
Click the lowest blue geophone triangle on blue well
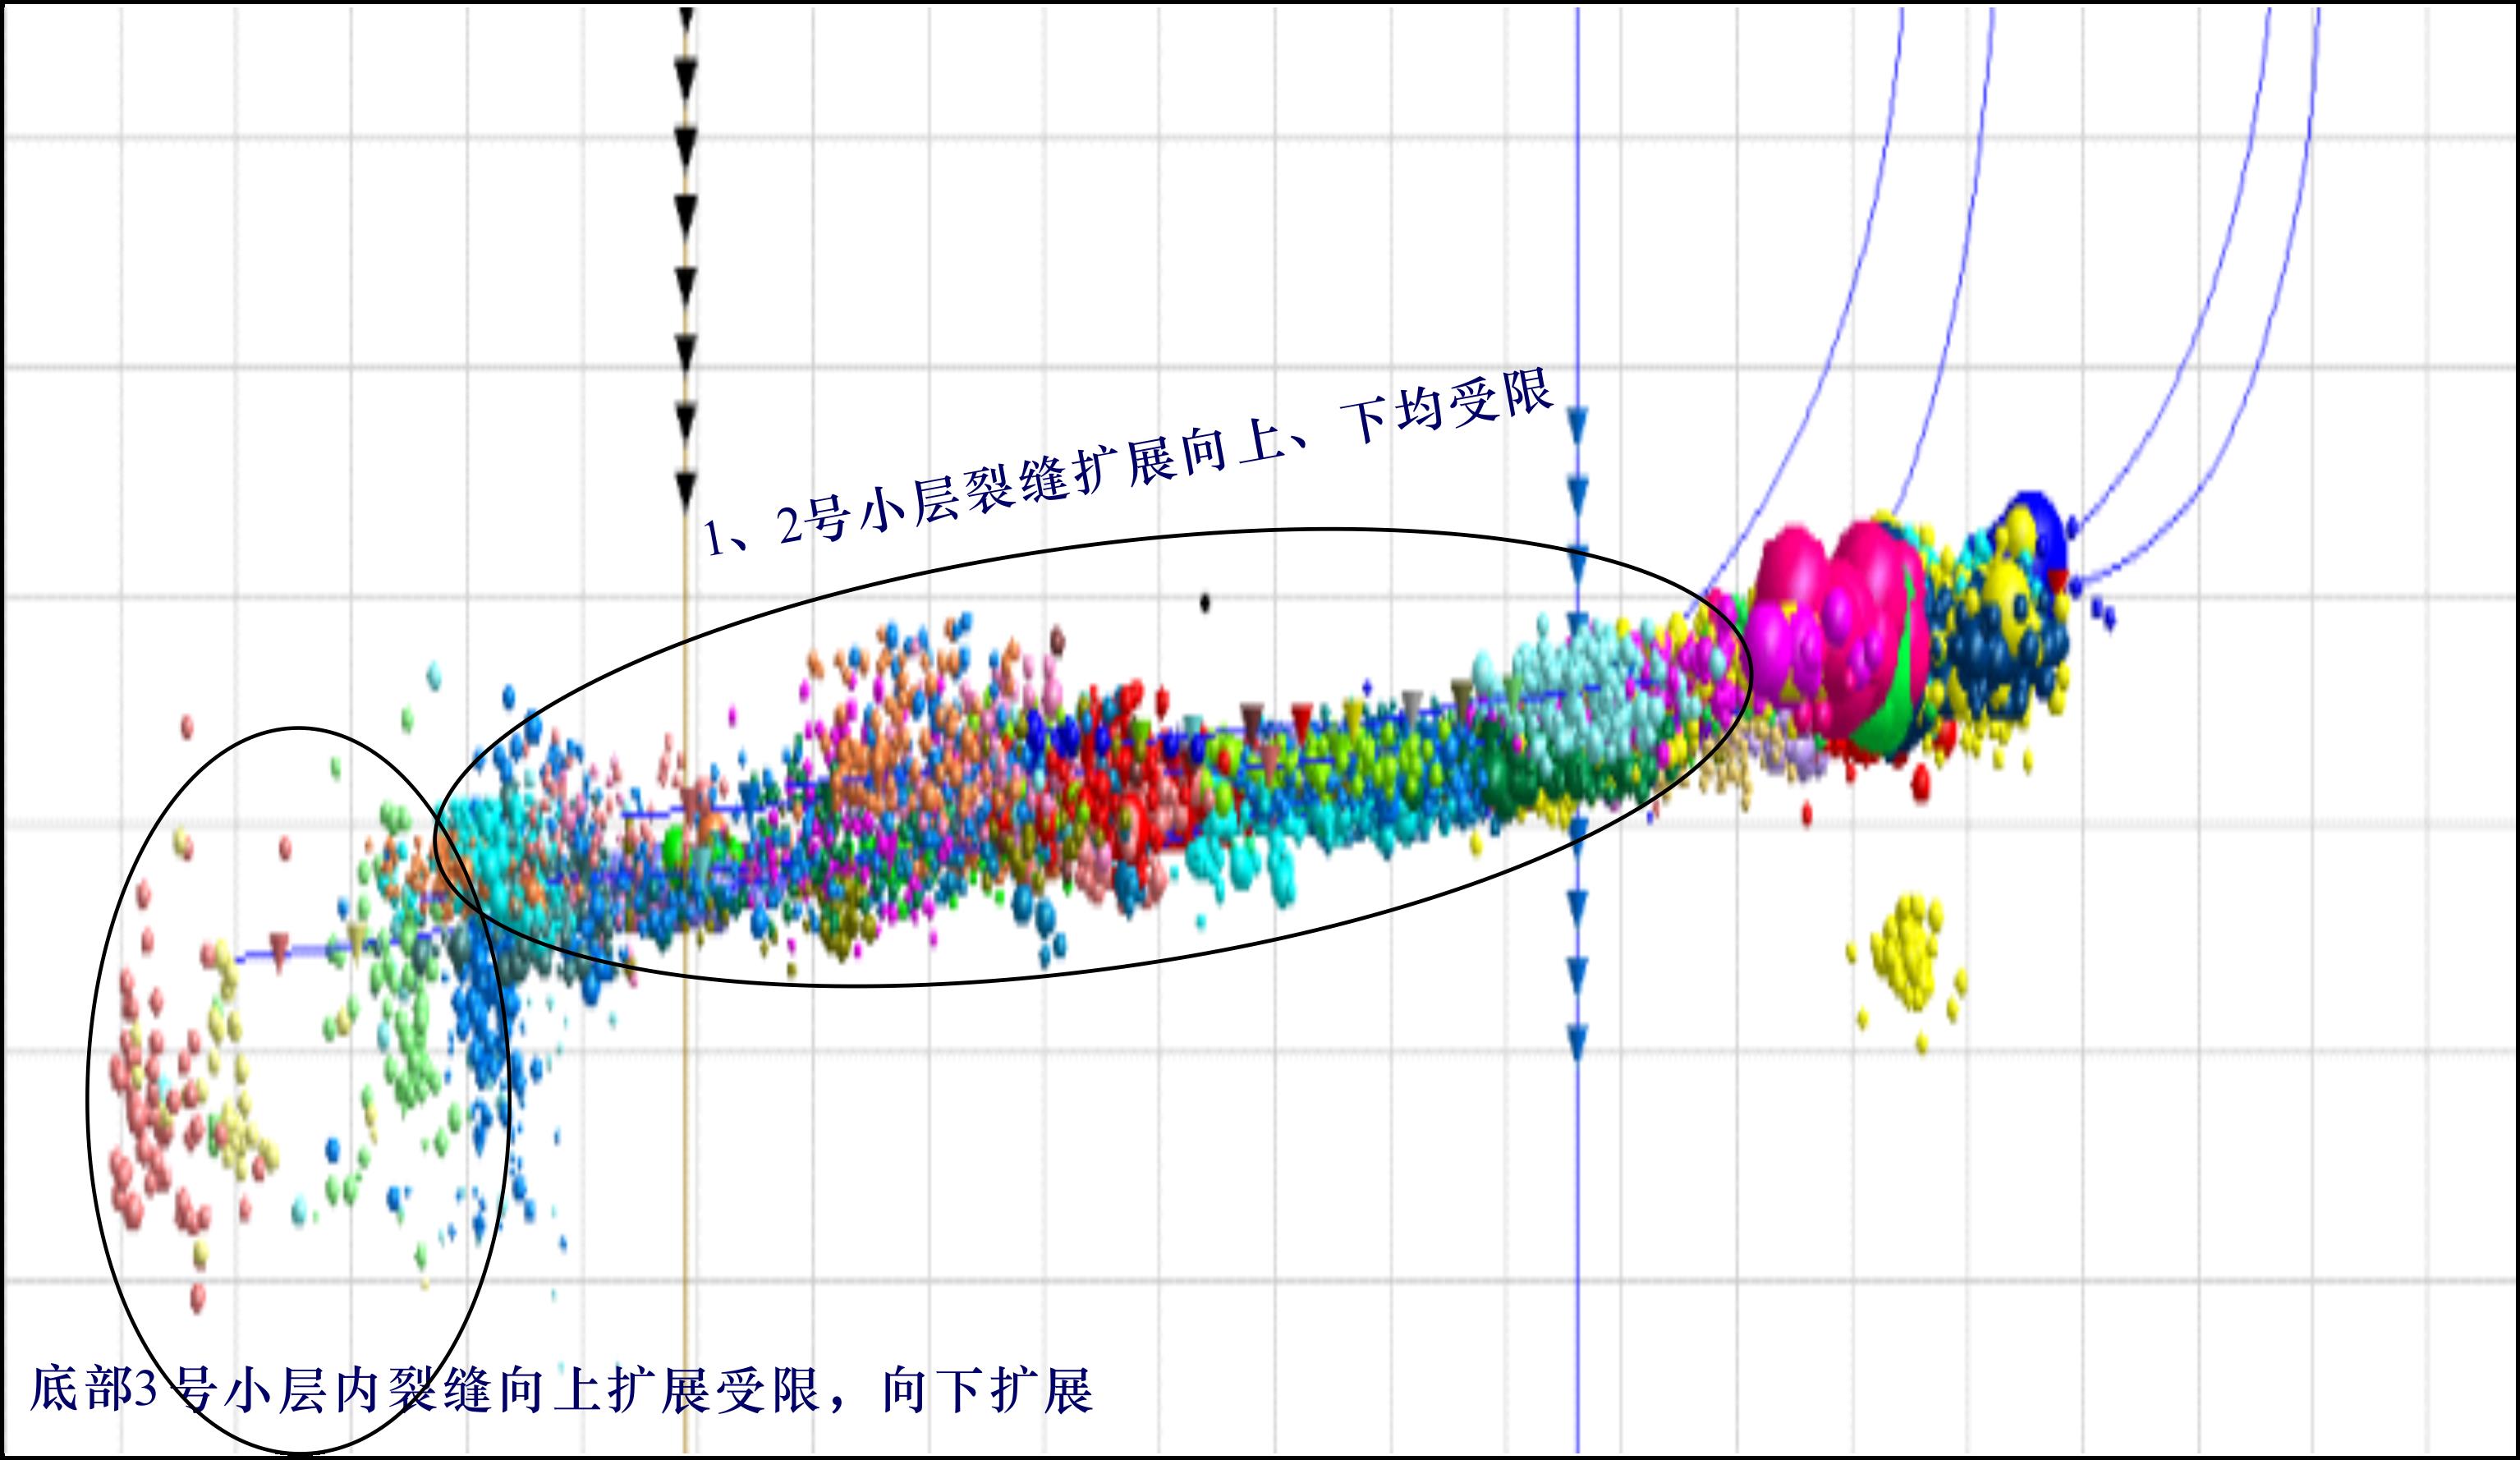[1577, 1042]
